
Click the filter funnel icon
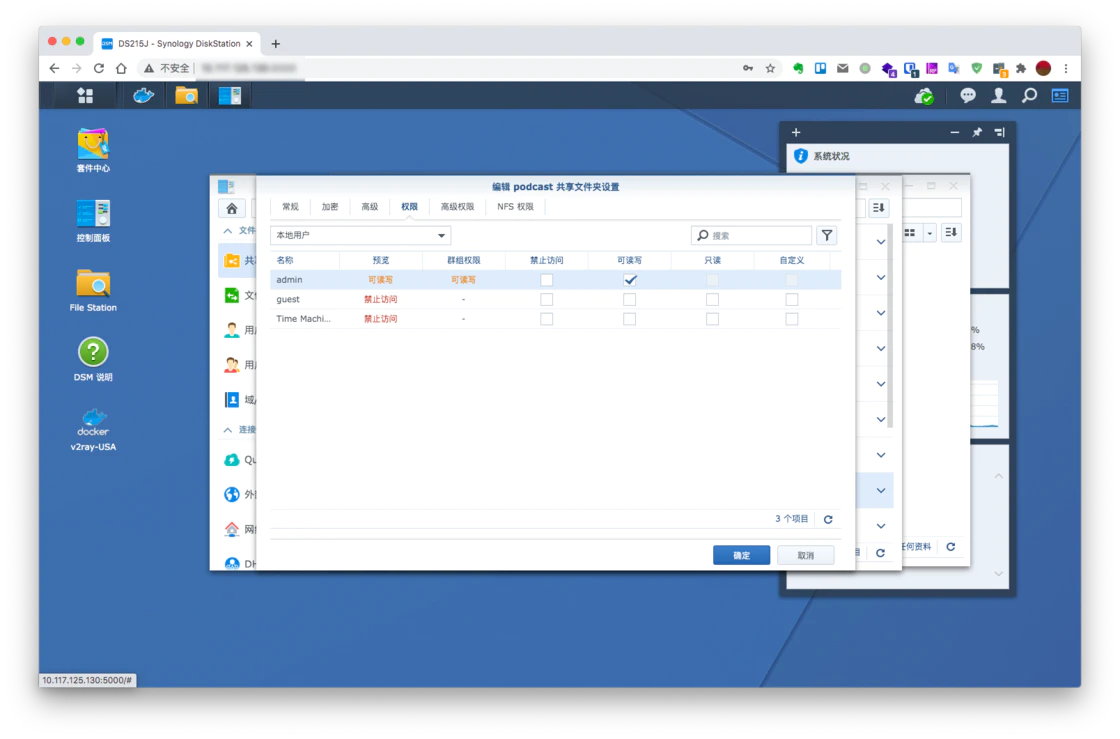click(826, 236)
